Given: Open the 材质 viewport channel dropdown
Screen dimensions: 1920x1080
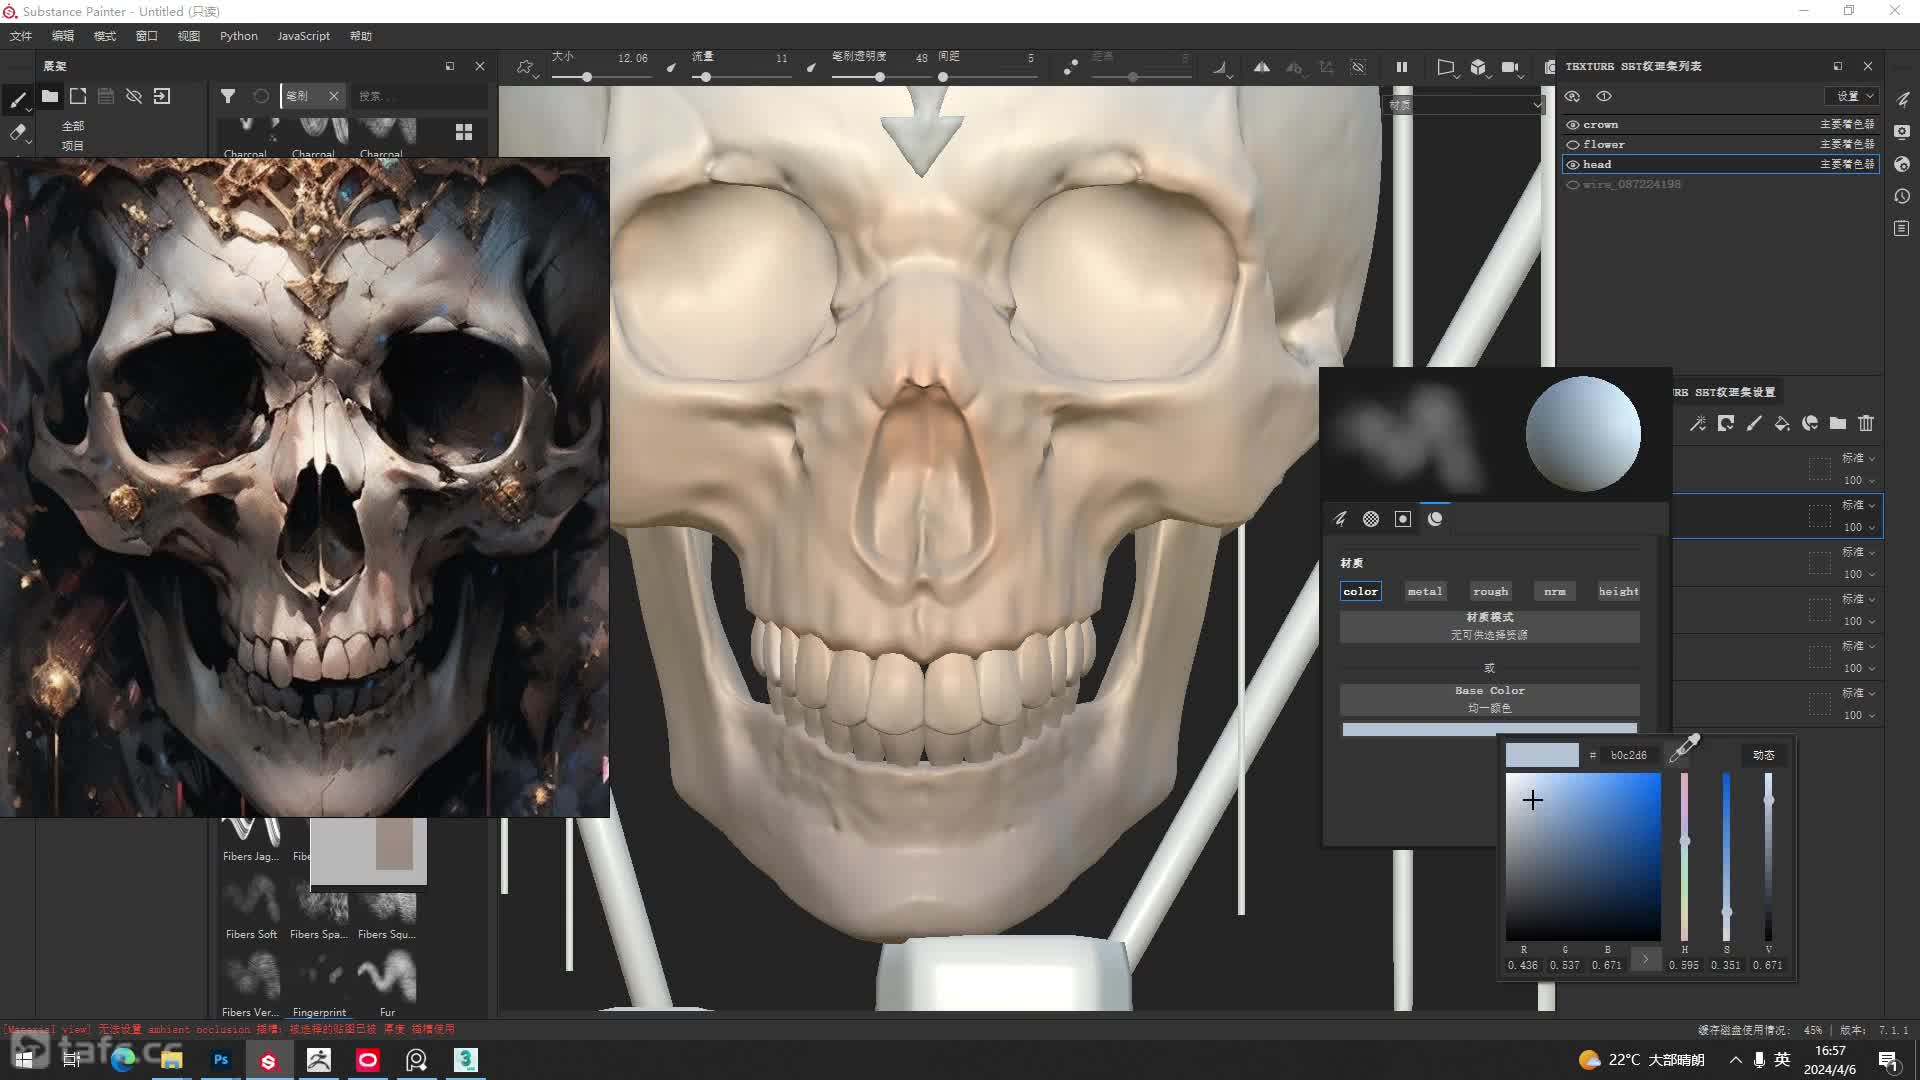Looking at the screenshot, I should (1466, 104).
